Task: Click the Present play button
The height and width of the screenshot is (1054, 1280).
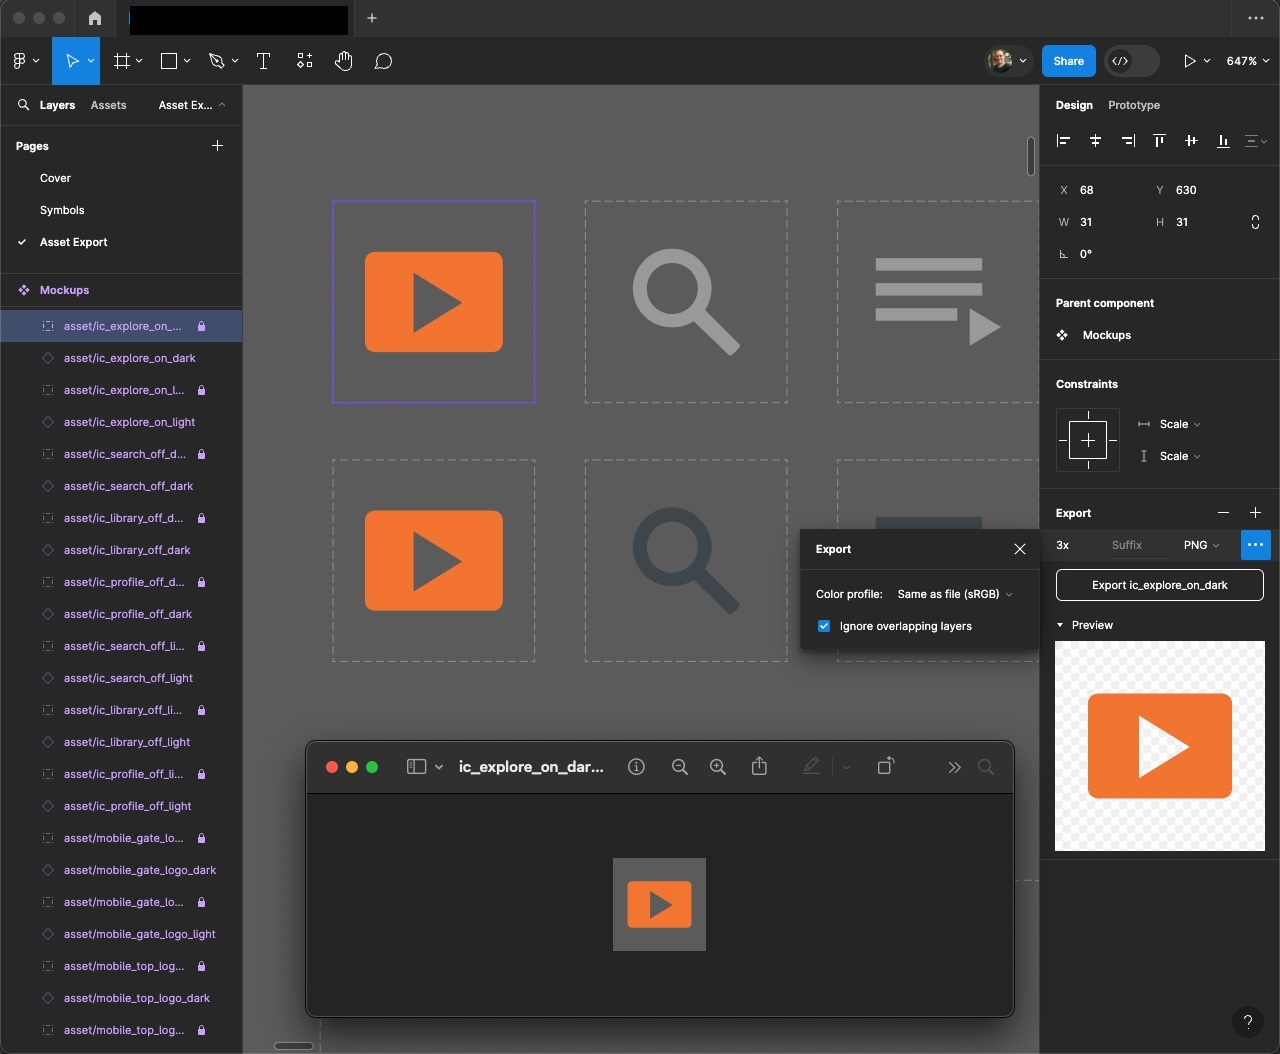Action: coord(1189,61)
